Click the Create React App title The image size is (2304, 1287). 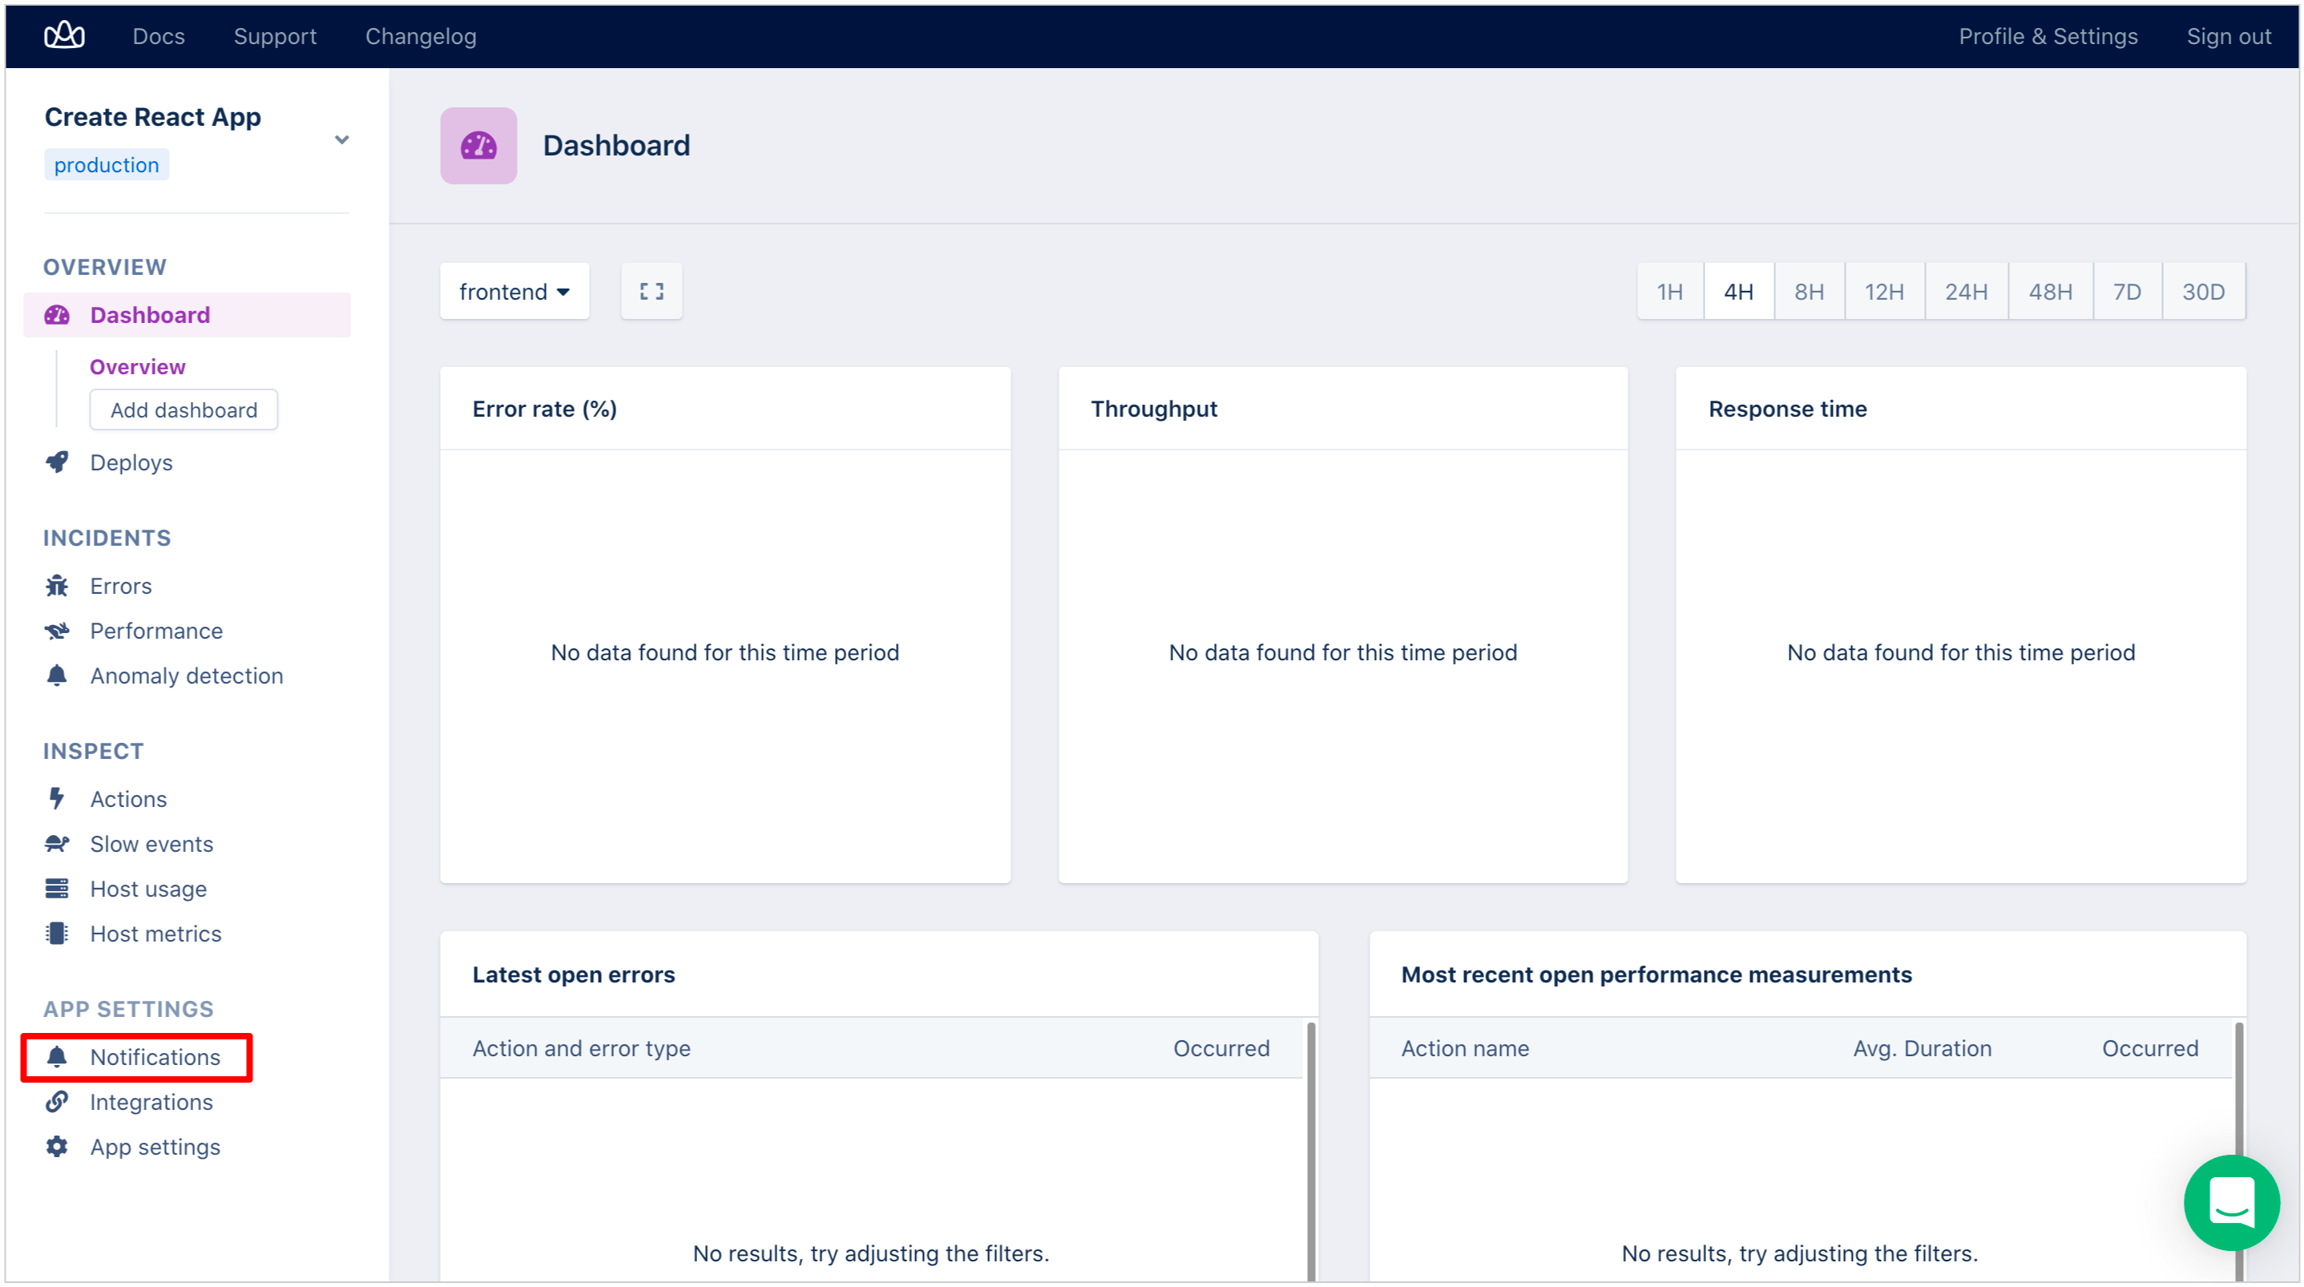point(153,117)
